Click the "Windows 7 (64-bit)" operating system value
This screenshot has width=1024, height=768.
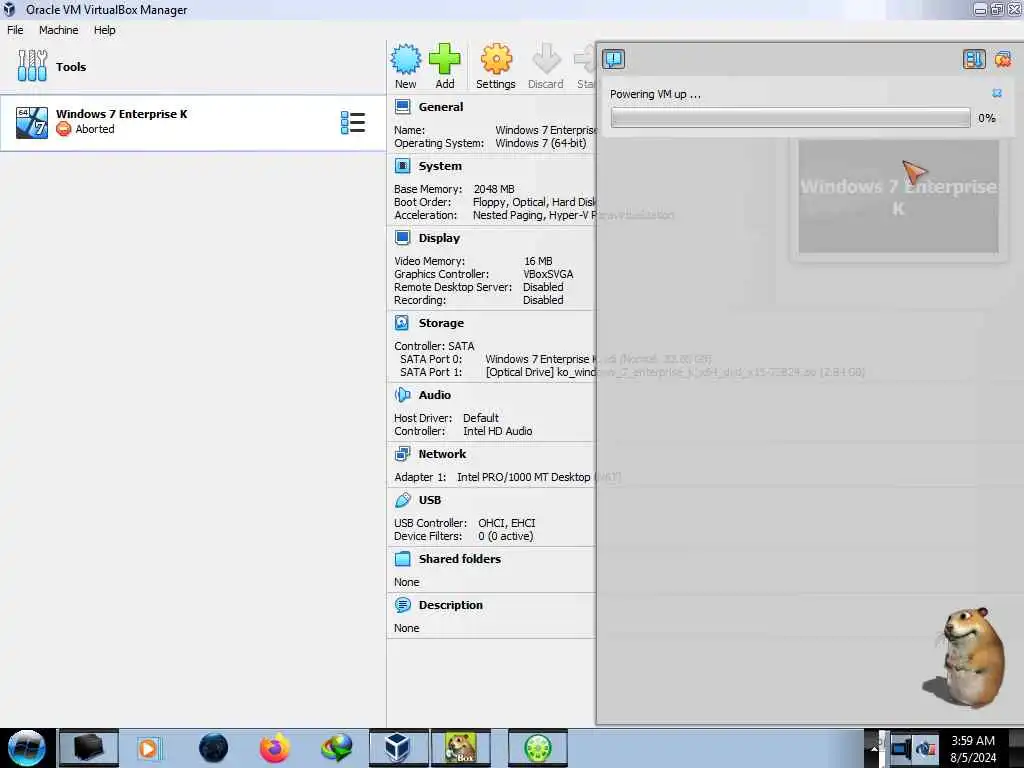[541, 143]
